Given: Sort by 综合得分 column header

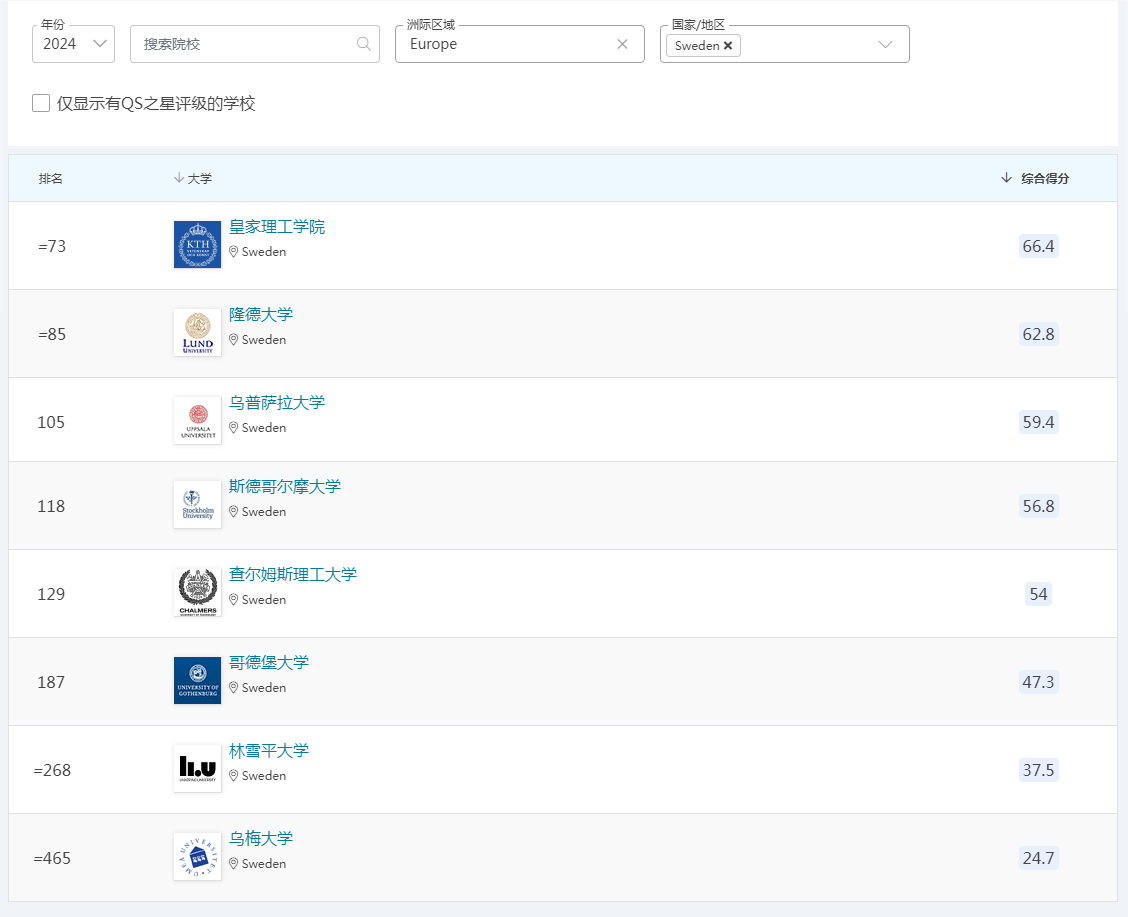Looking at the screenshot, I should [x=1044, y=178].
